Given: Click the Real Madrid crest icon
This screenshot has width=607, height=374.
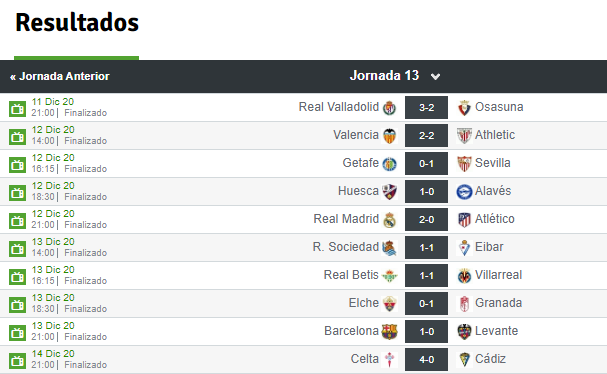Looking at the screenshot, I should 389,220.
